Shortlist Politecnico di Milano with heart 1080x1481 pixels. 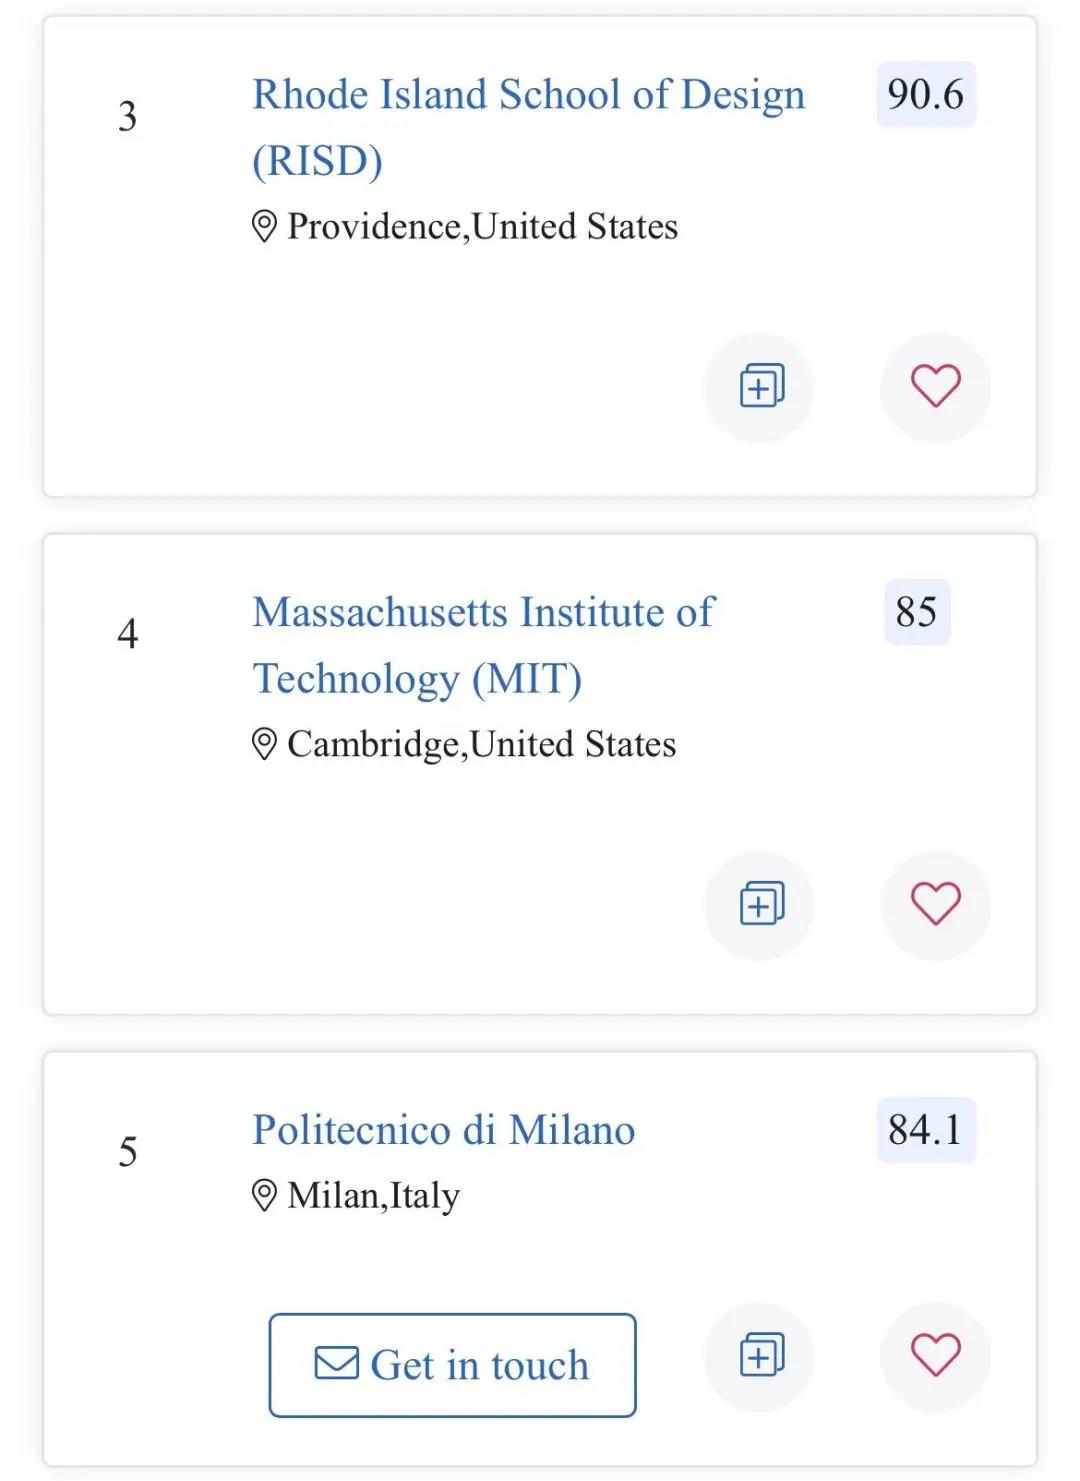(935, 1356)
